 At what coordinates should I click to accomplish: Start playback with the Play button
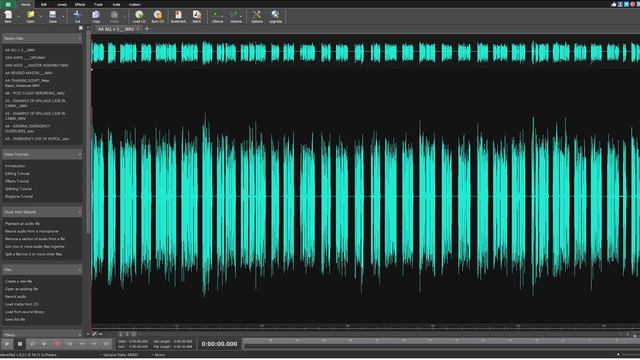click(x=7, y=344)
